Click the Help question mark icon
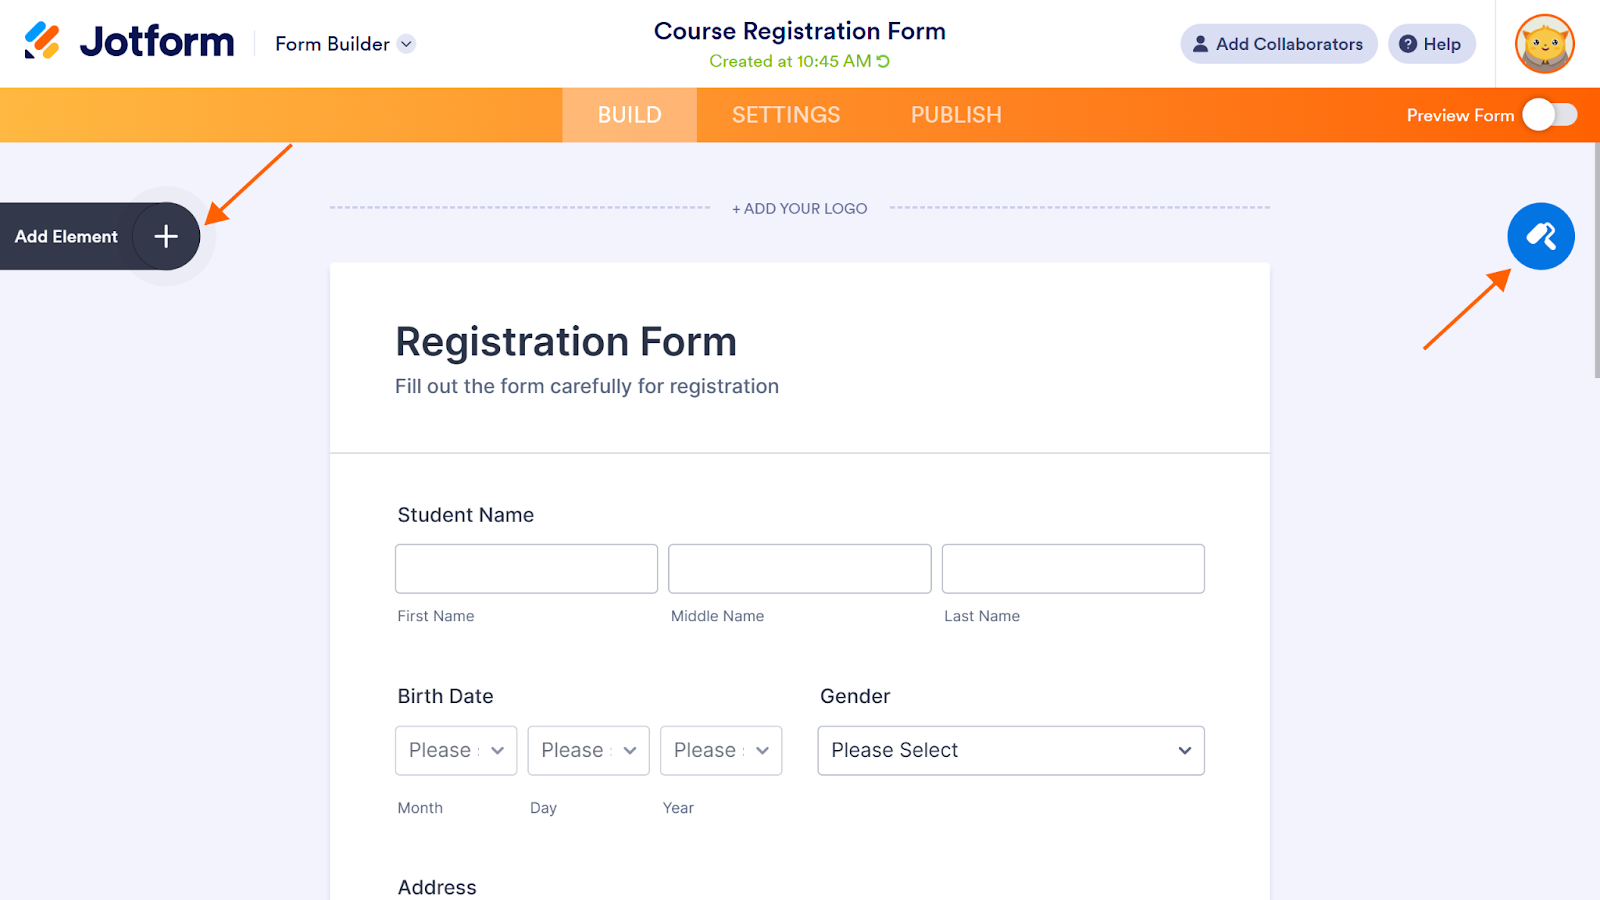The width and height of the screenshot is (1600, 900). (1408, 44)
